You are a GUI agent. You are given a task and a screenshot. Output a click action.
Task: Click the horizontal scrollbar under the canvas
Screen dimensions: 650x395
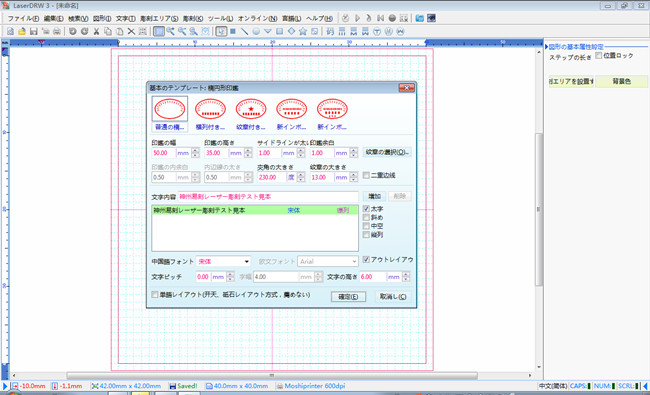272,376
